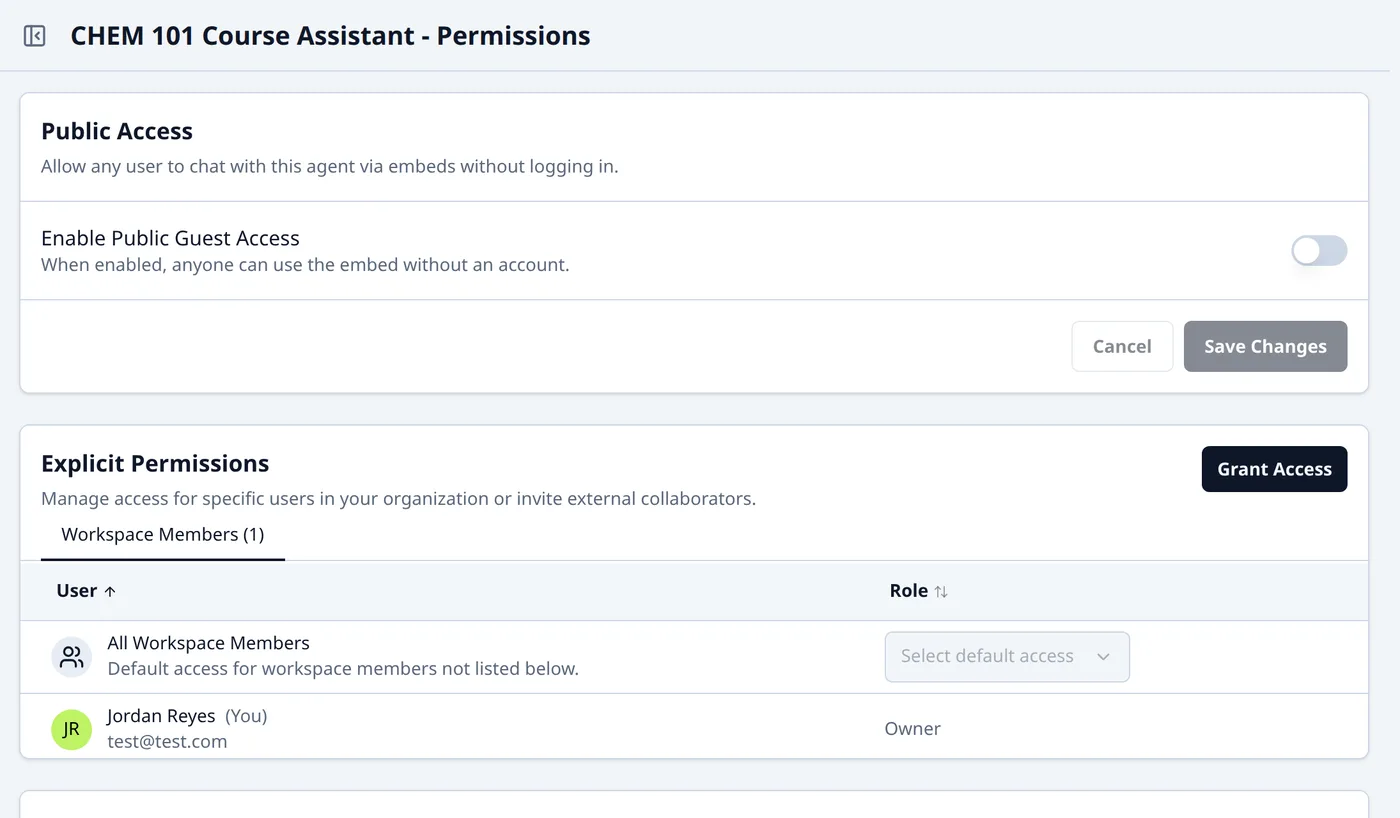The height and width of the screenshot is (818, 1400).
Task: Click the Cancel button
Action: pos(1122,346)
